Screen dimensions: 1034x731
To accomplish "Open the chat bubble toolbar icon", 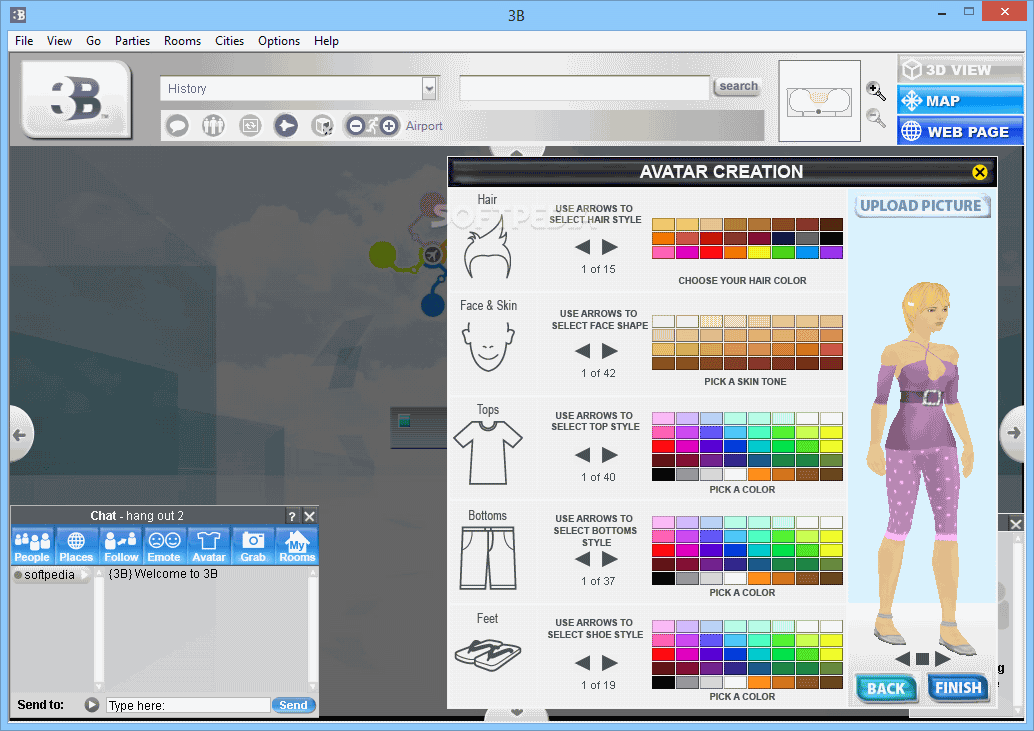I will tap(177, 125).
